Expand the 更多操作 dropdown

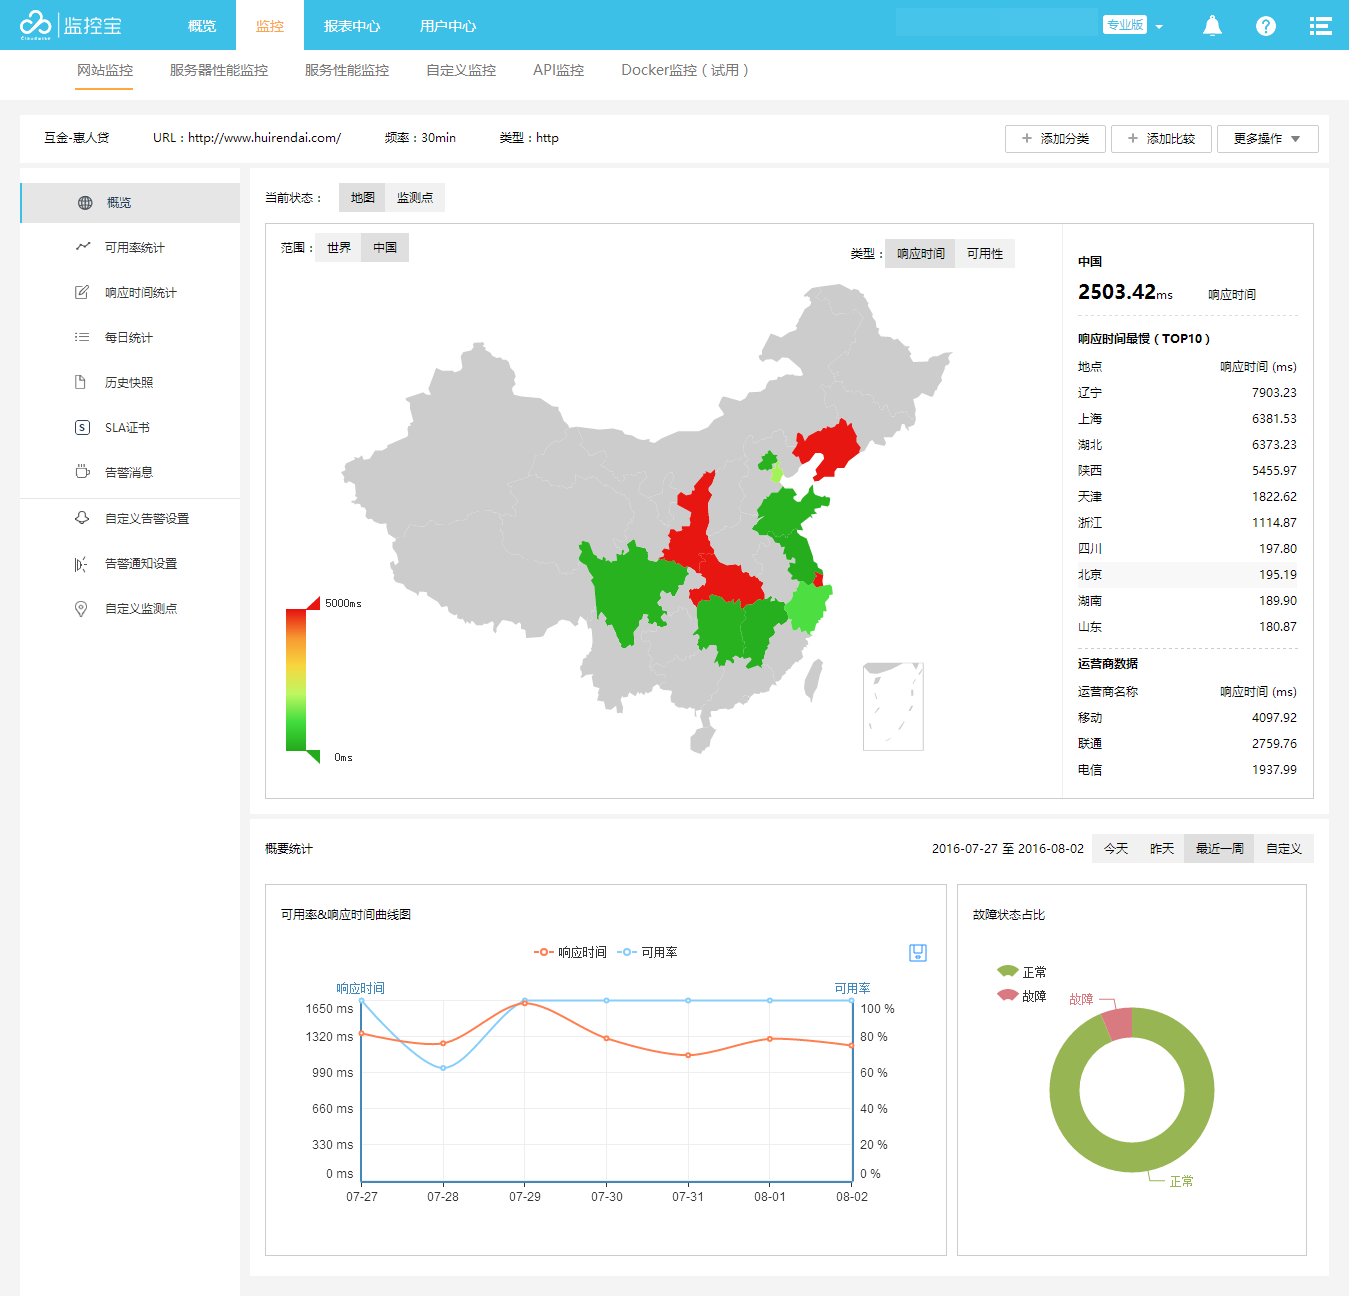pyautogui.click(x=1267, y=139)
